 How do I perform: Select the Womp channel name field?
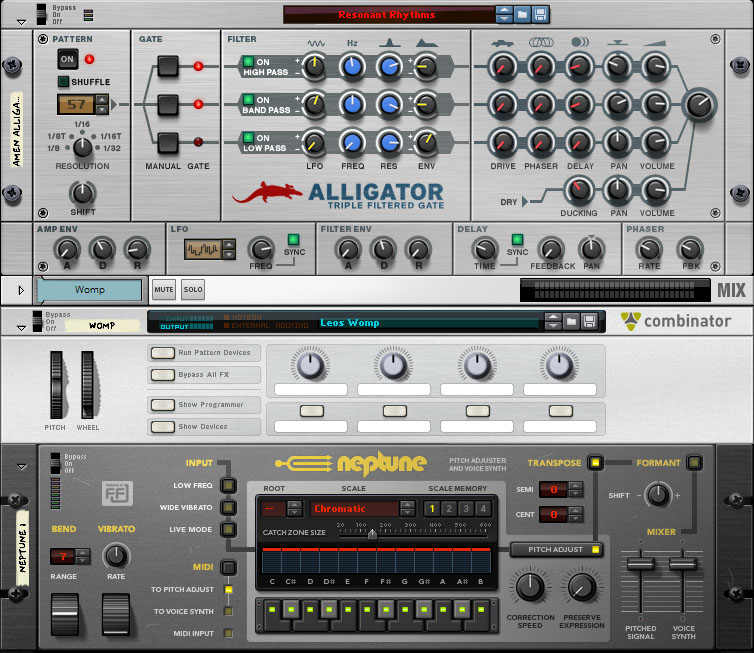tap(89, 290)
